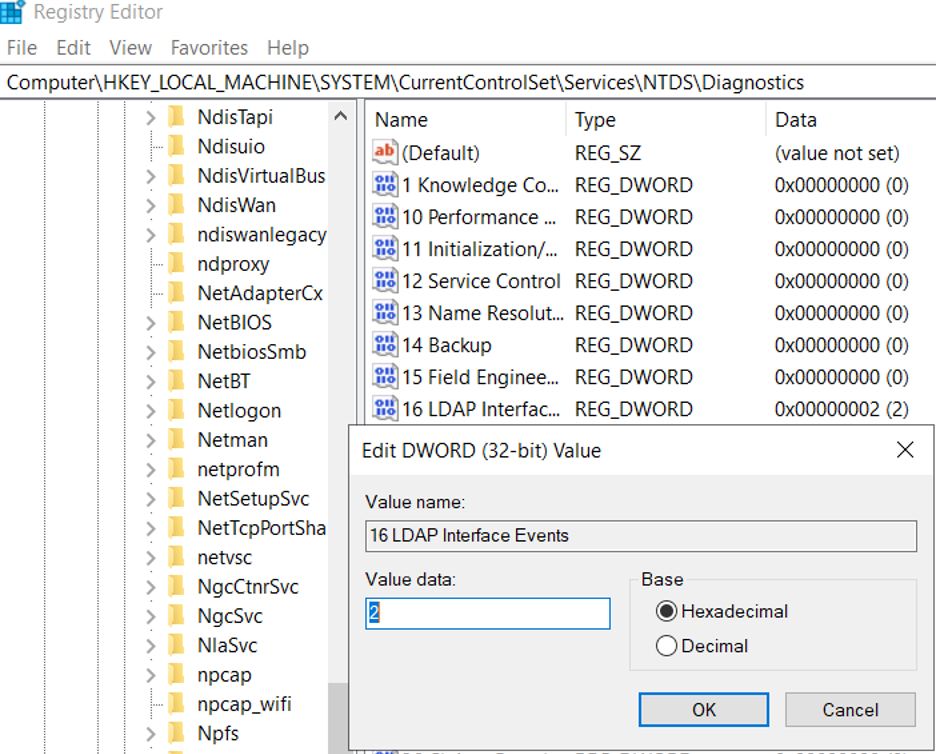
Task: Click the (value not set) data cell
Action: (x=837, y=153)
